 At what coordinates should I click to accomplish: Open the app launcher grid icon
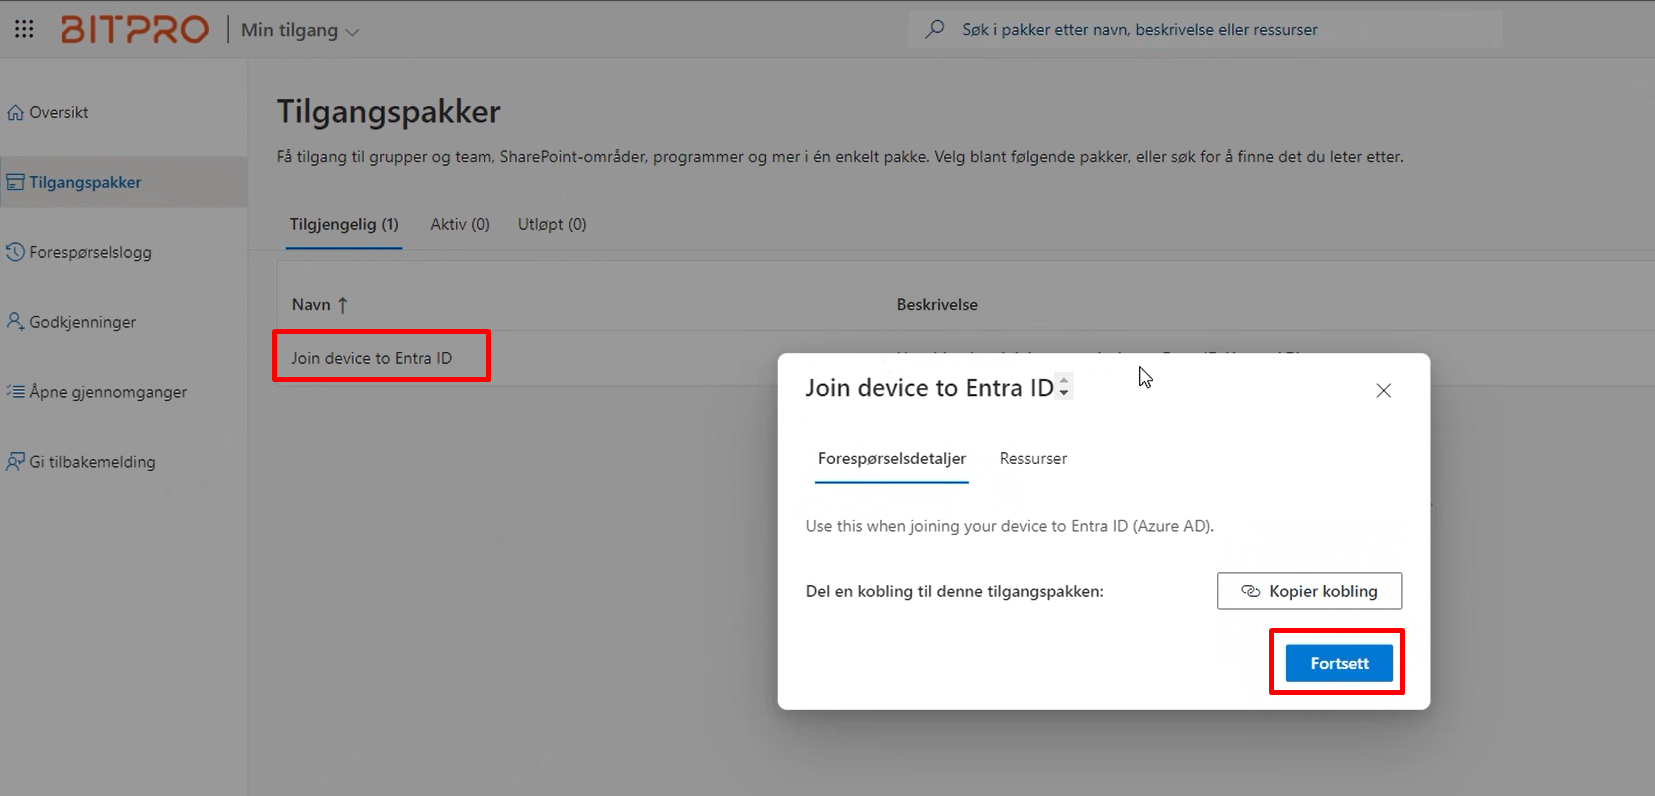[x=24, y=29]
